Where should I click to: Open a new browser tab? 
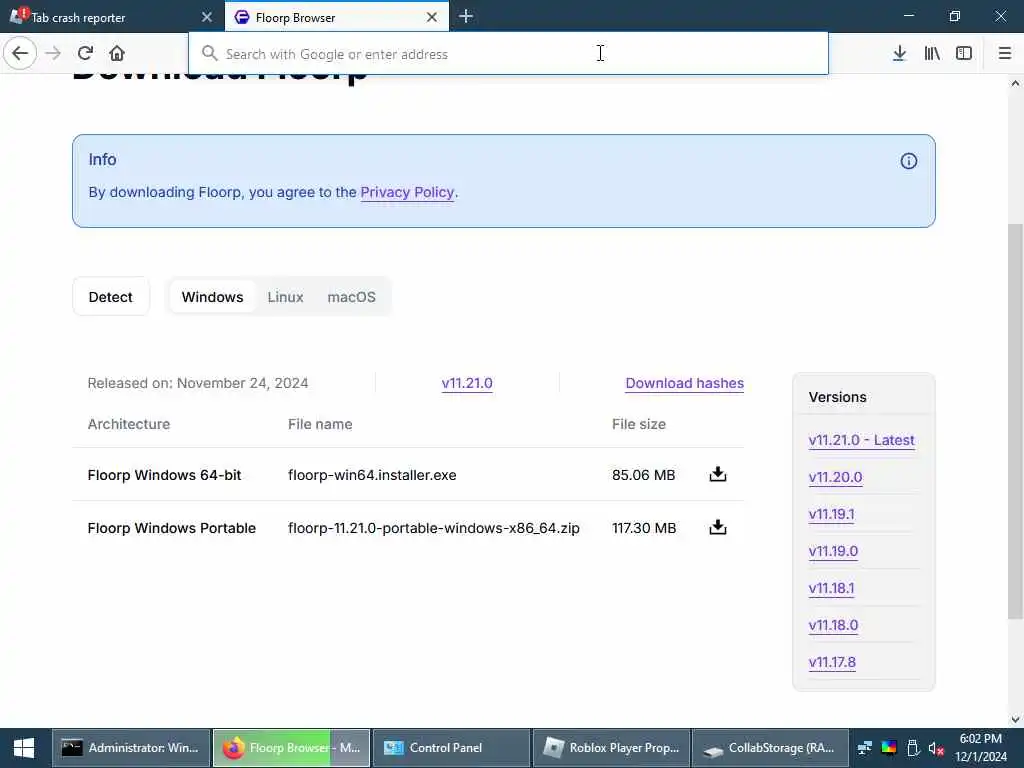[466, 16]
